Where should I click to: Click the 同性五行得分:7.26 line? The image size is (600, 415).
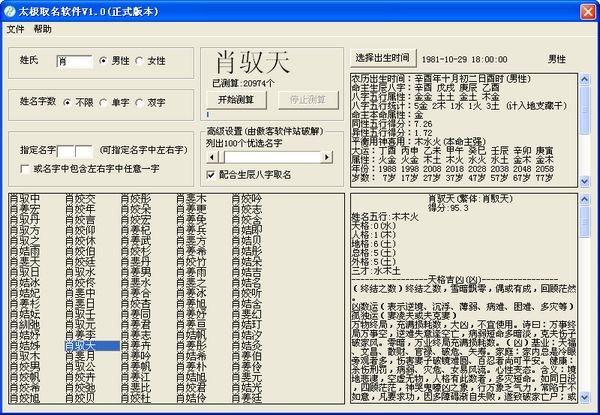click(x=392, y=124)
